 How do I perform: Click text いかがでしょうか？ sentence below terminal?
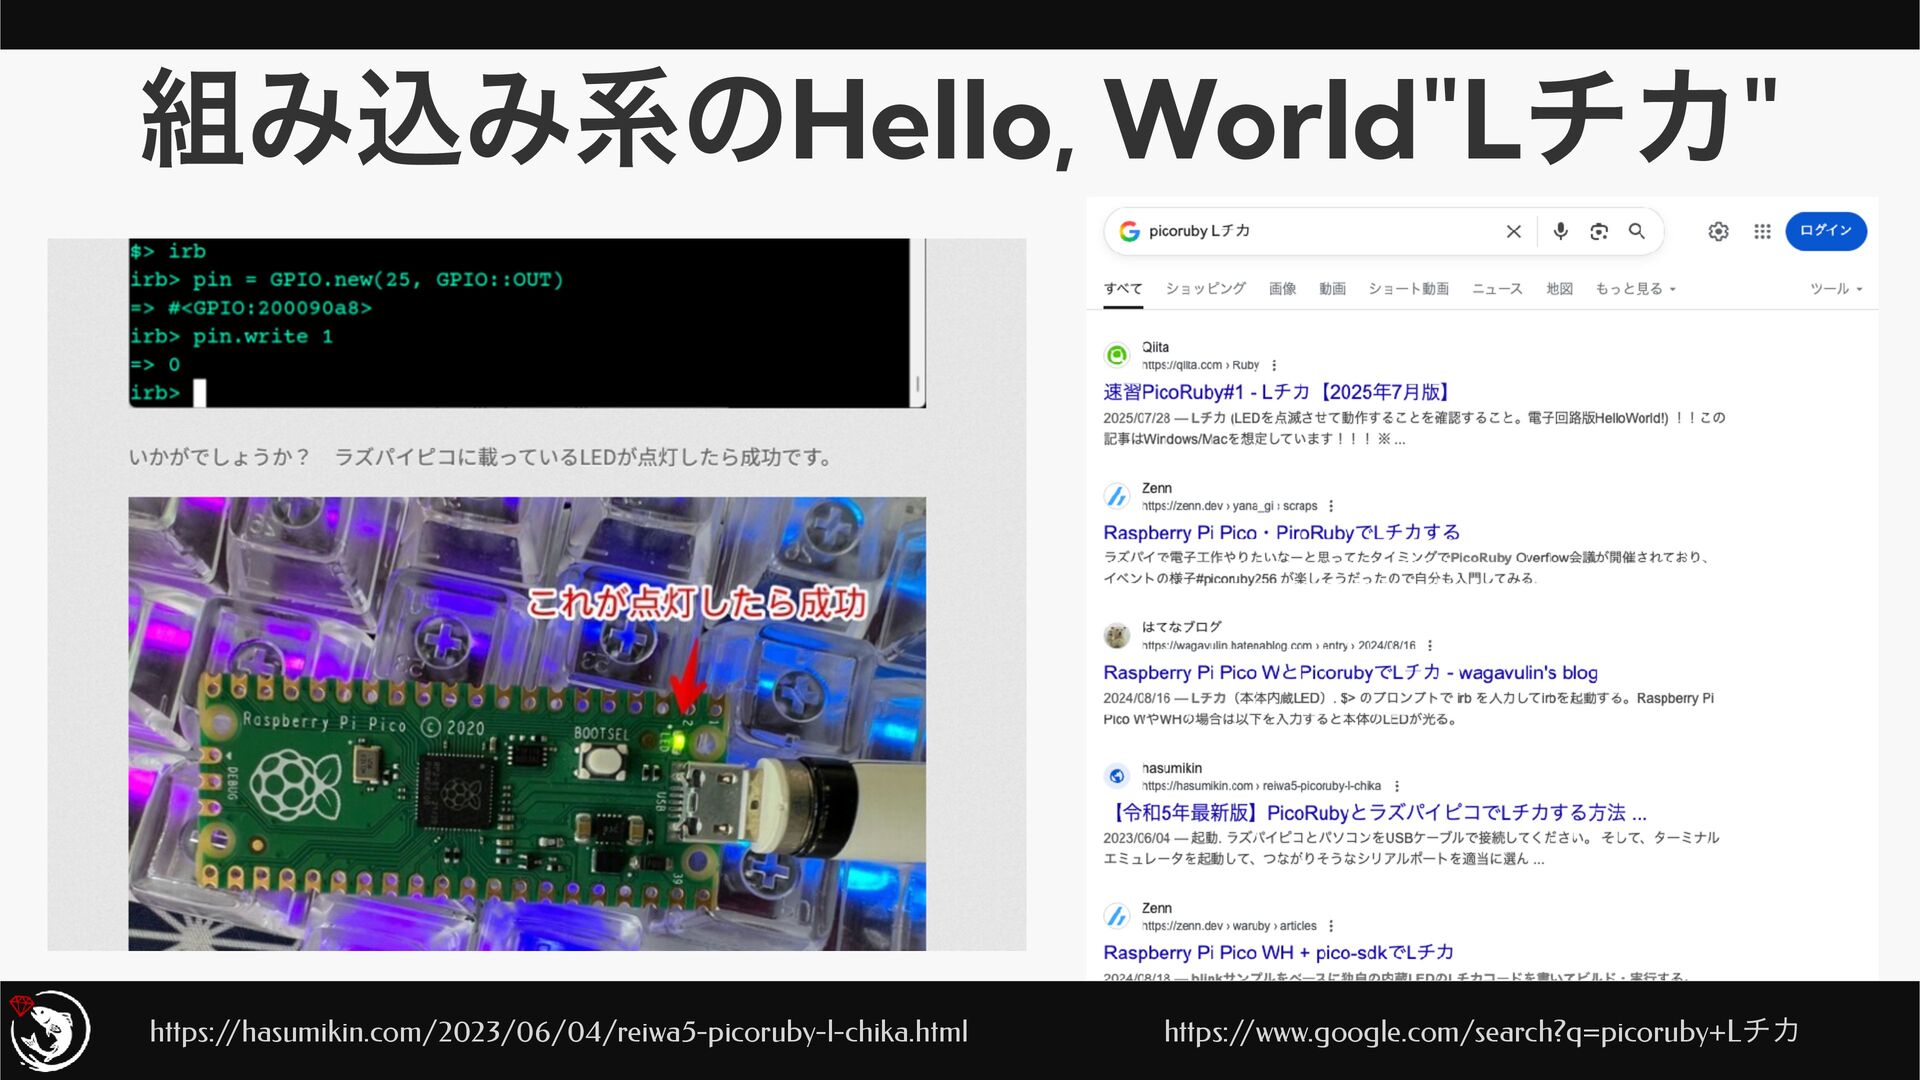[x=480, y=457]
